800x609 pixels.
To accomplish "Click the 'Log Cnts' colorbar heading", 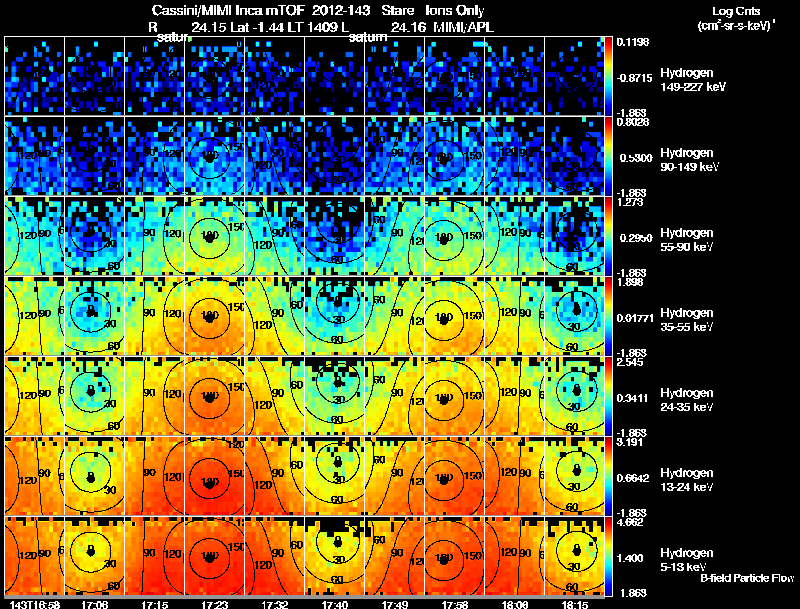I will 736,11.
